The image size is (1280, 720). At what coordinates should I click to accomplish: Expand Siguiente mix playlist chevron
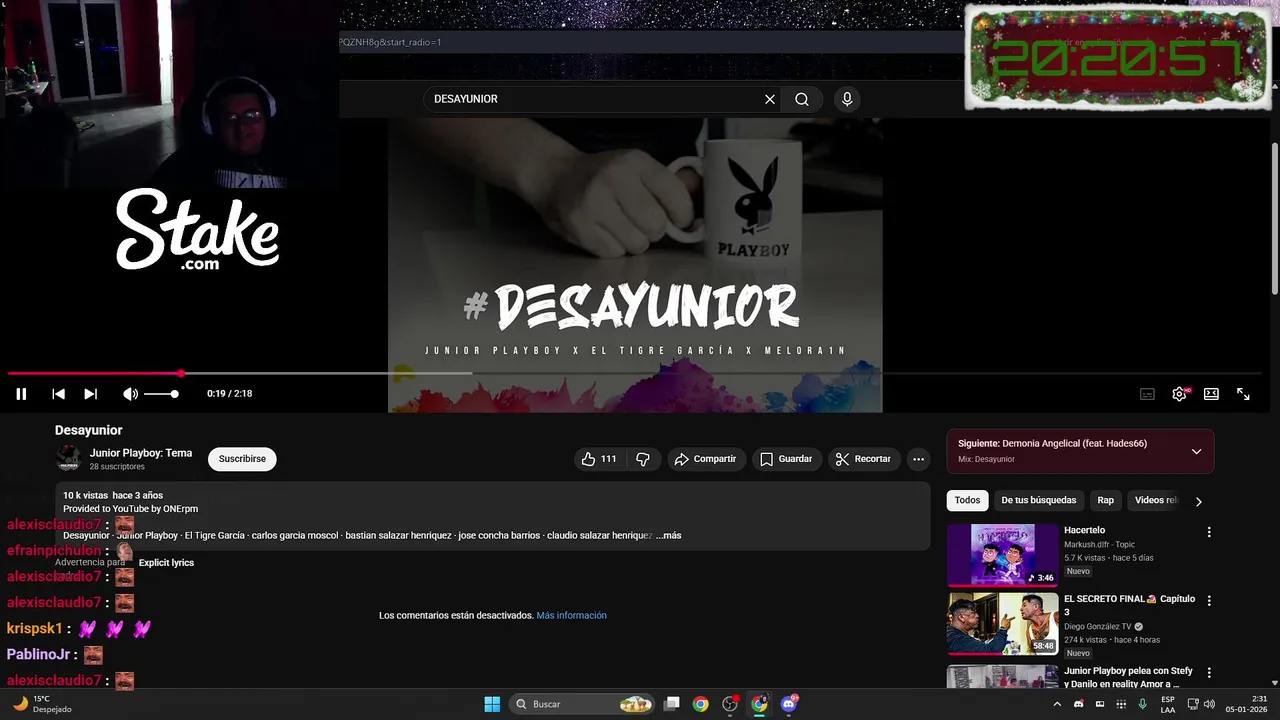click(1196, 451)
